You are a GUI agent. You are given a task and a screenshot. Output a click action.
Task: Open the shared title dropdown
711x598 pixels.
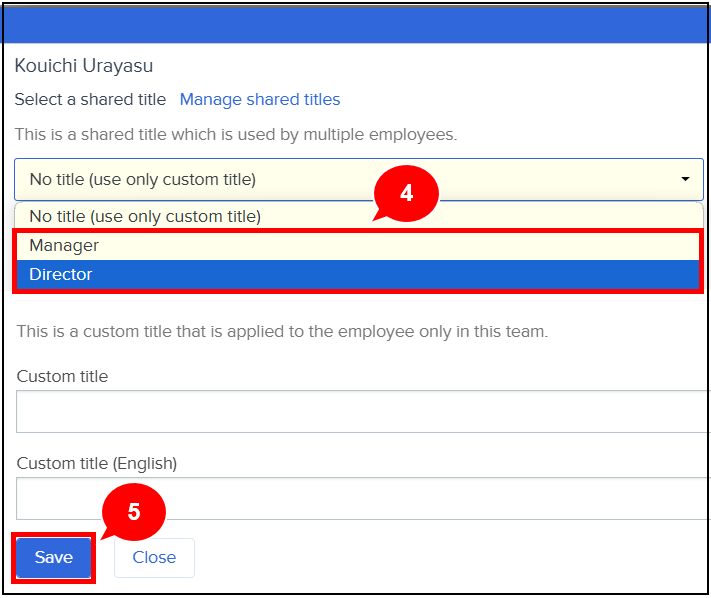(x=359, y=180)
